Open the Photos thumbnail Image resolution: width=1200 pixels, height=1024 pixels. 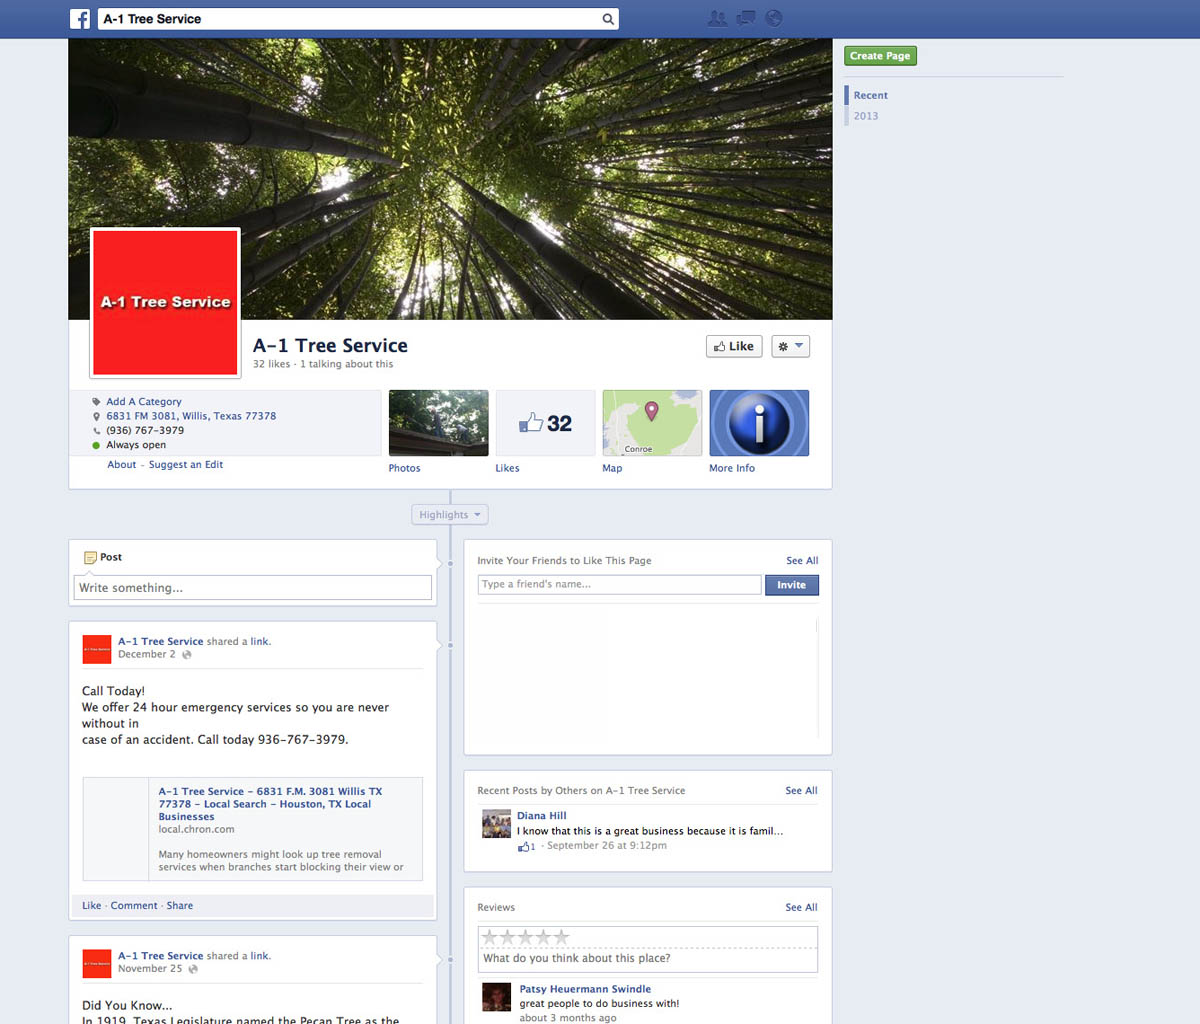pyautogui.click(x=438, y=423)
